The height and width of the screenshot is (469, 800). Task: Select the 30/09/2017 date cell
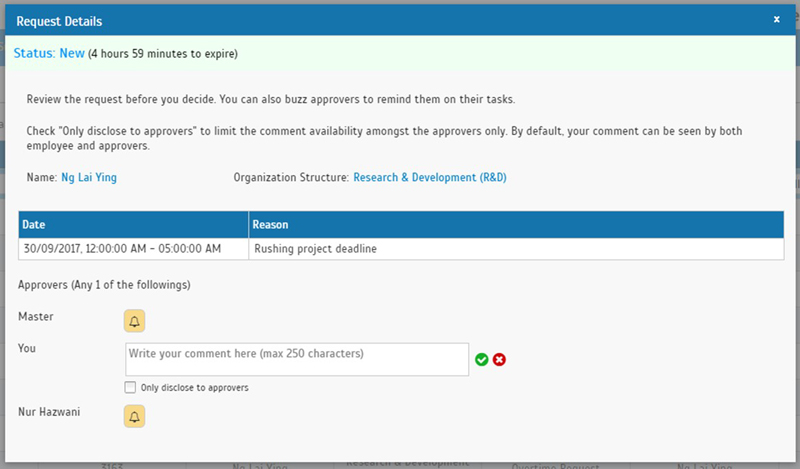[134, 249]
